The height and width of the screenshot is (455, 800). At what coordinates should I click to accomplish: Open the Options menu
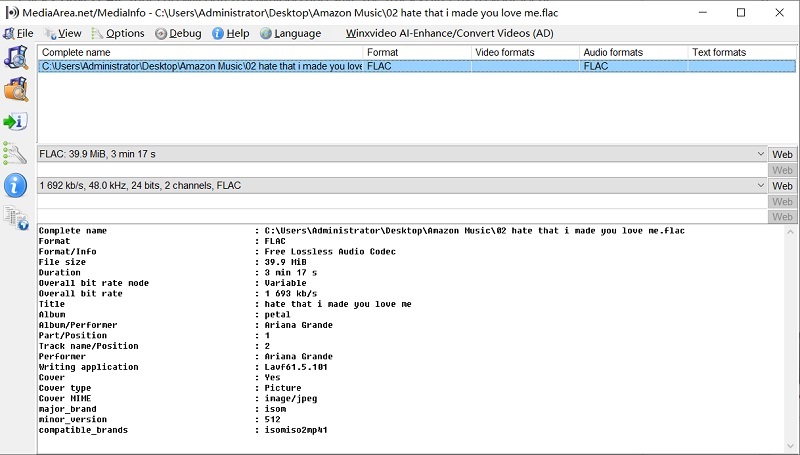click(x=118, y=34)
